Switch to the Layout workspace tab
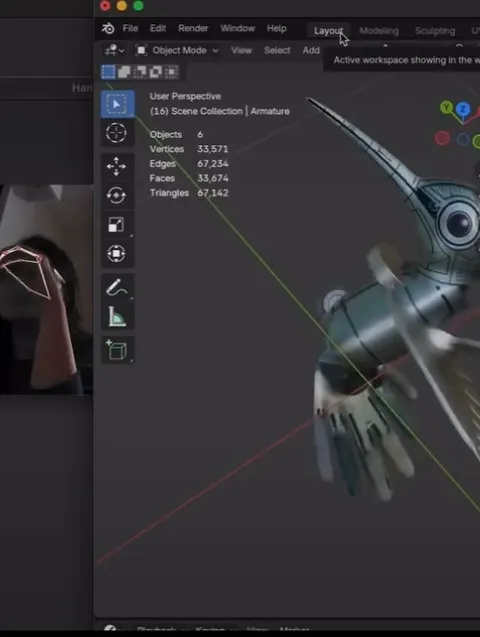 329,31
